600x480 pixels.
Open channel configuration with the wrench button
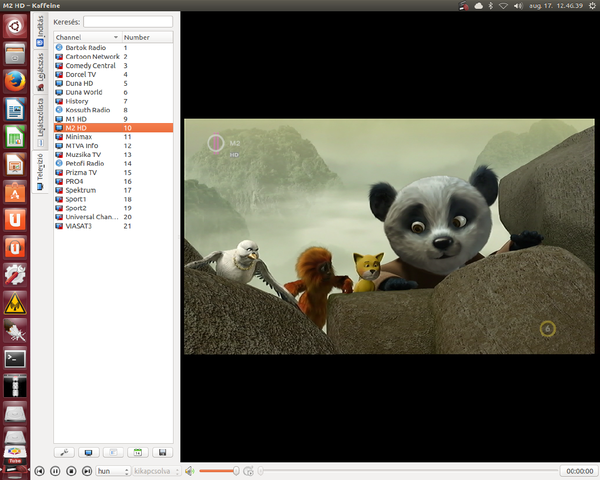click(x=64, y=452)
